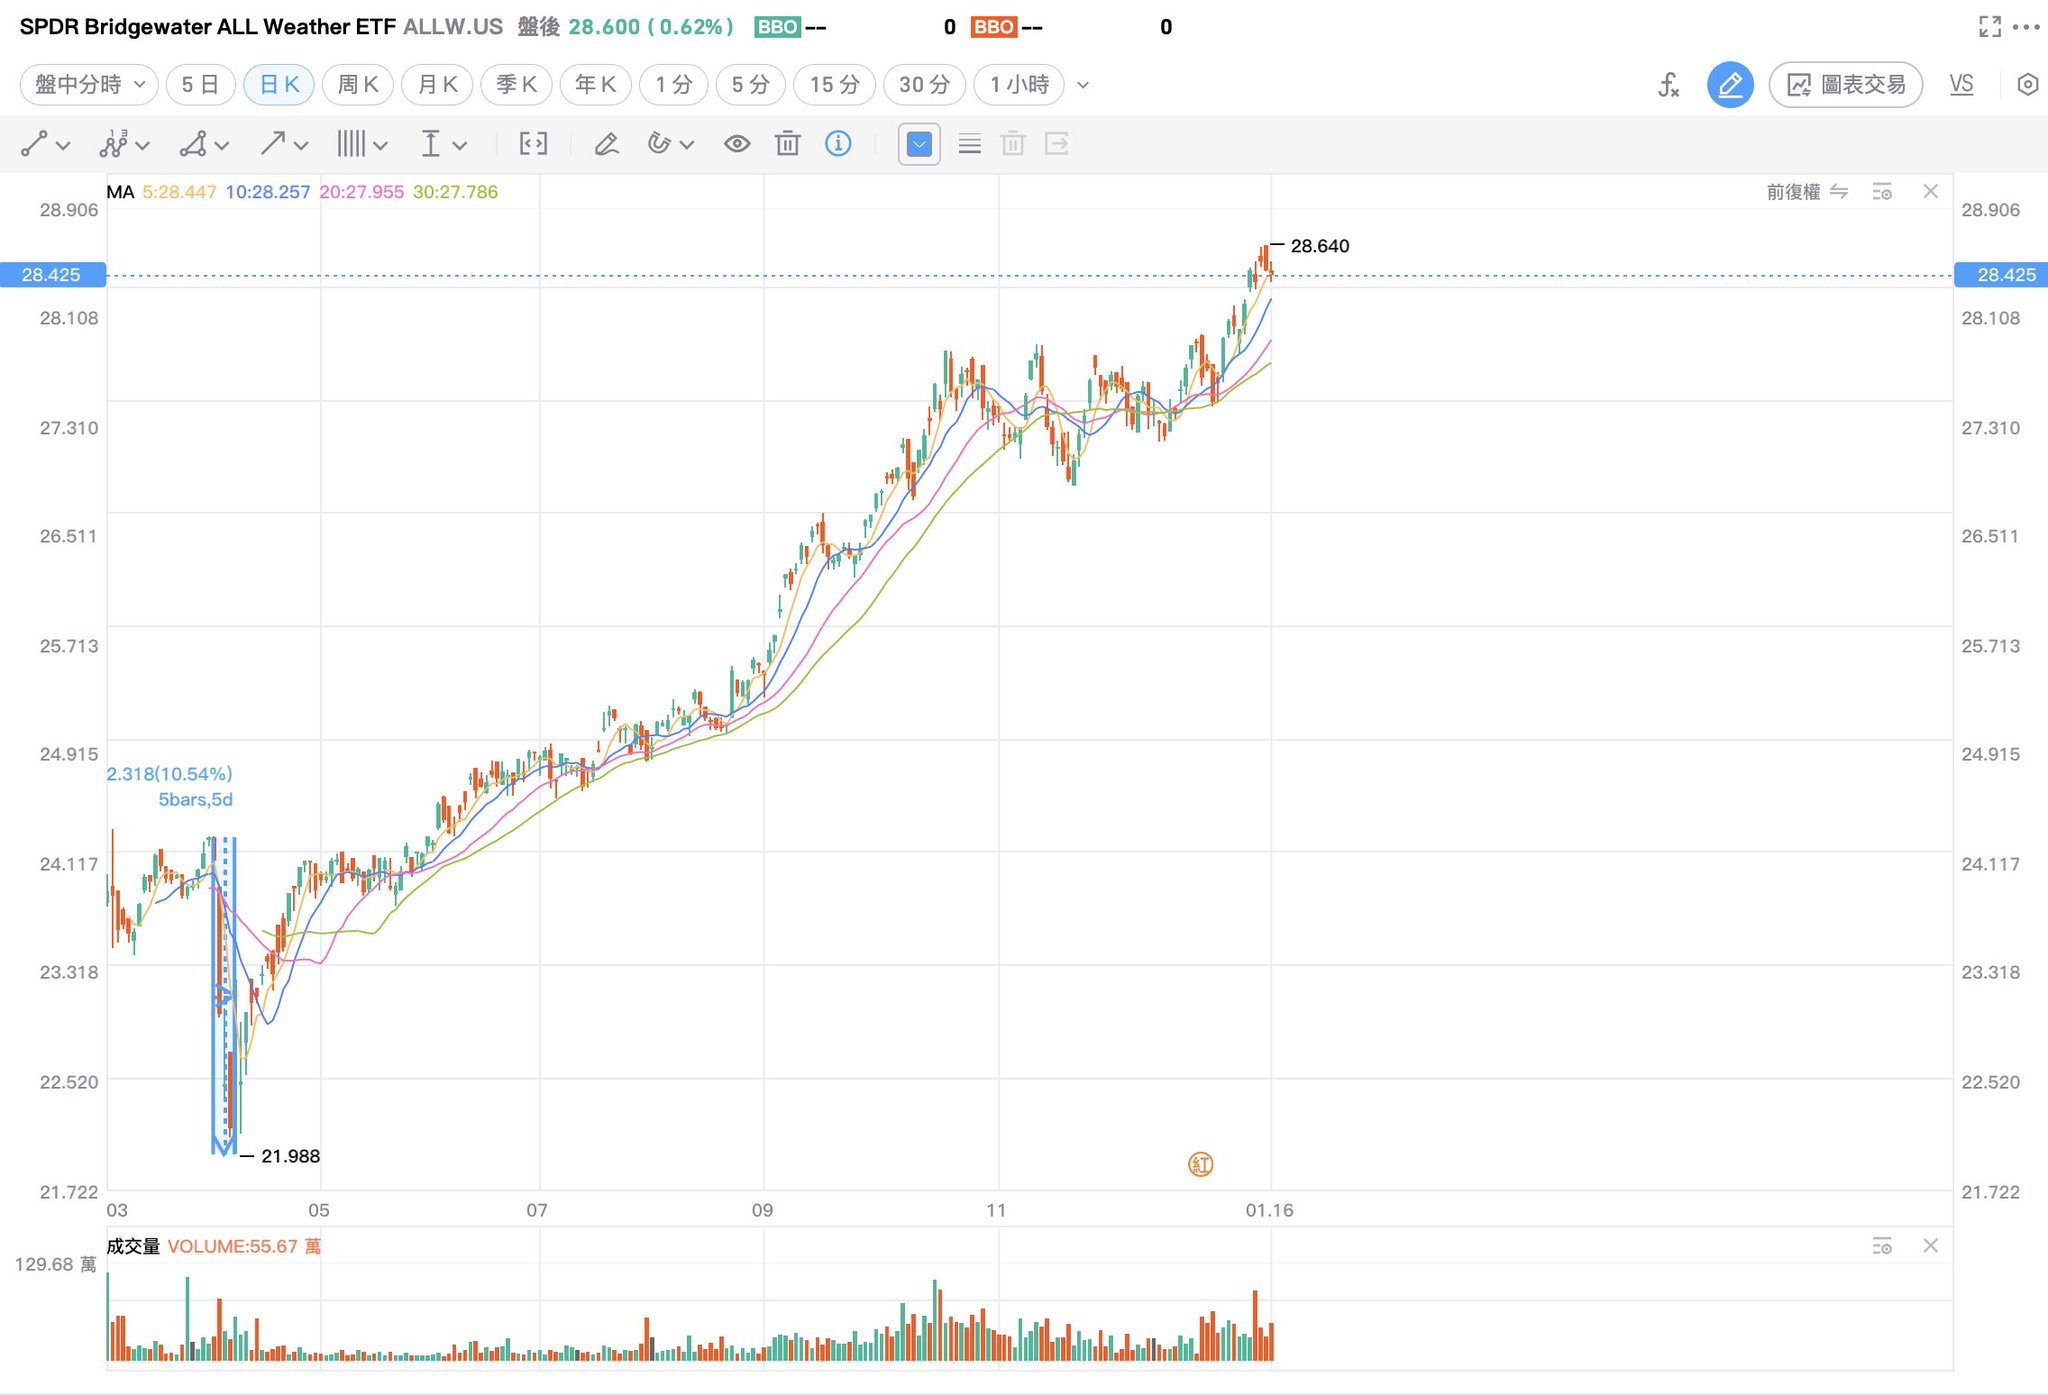Switch to 周K weekly chart
This screenshot has height=1395, width=2048.
358,85
